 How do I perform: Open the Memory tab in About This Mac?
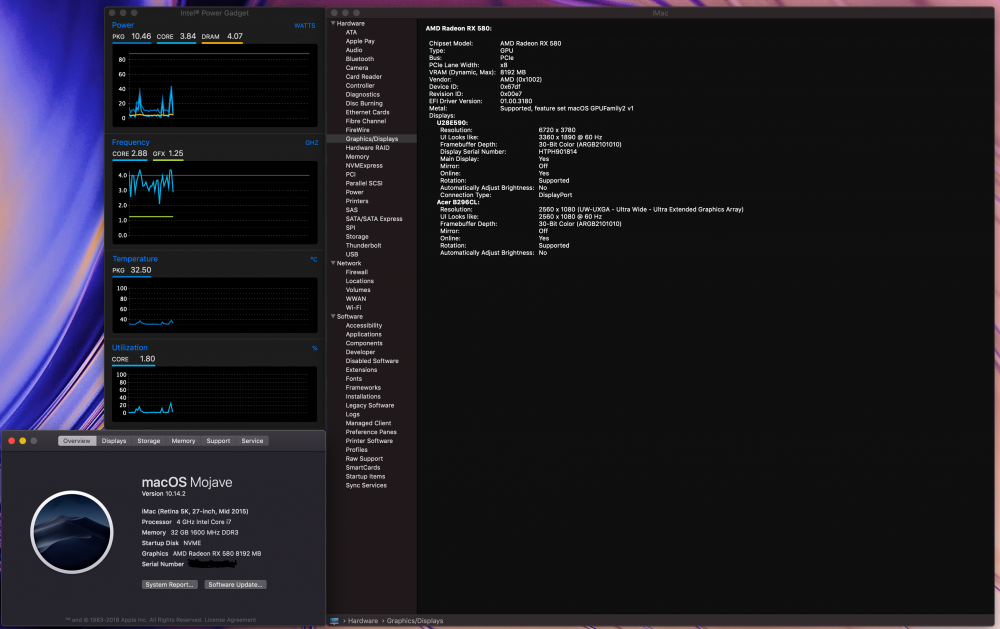(183, 441)
